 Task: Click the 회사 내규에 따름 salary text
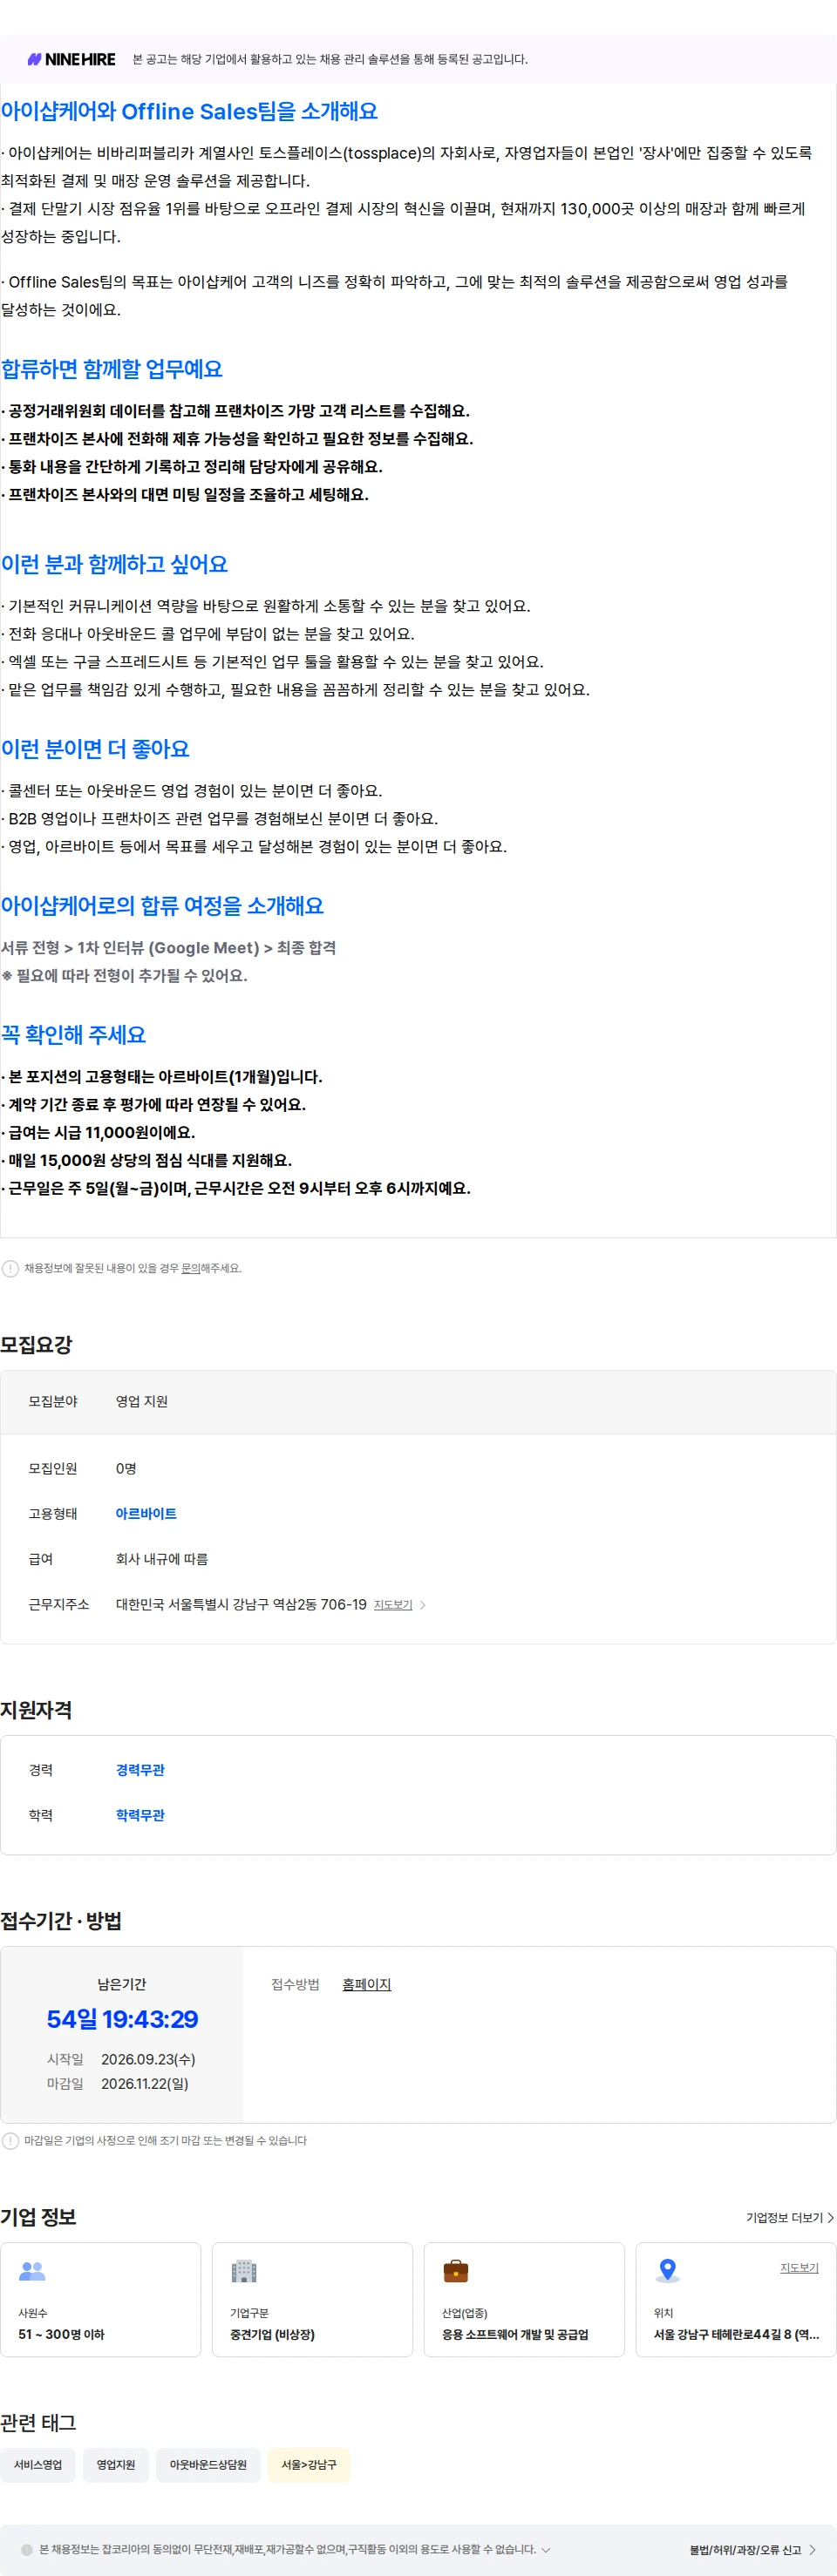(162, 1559)
